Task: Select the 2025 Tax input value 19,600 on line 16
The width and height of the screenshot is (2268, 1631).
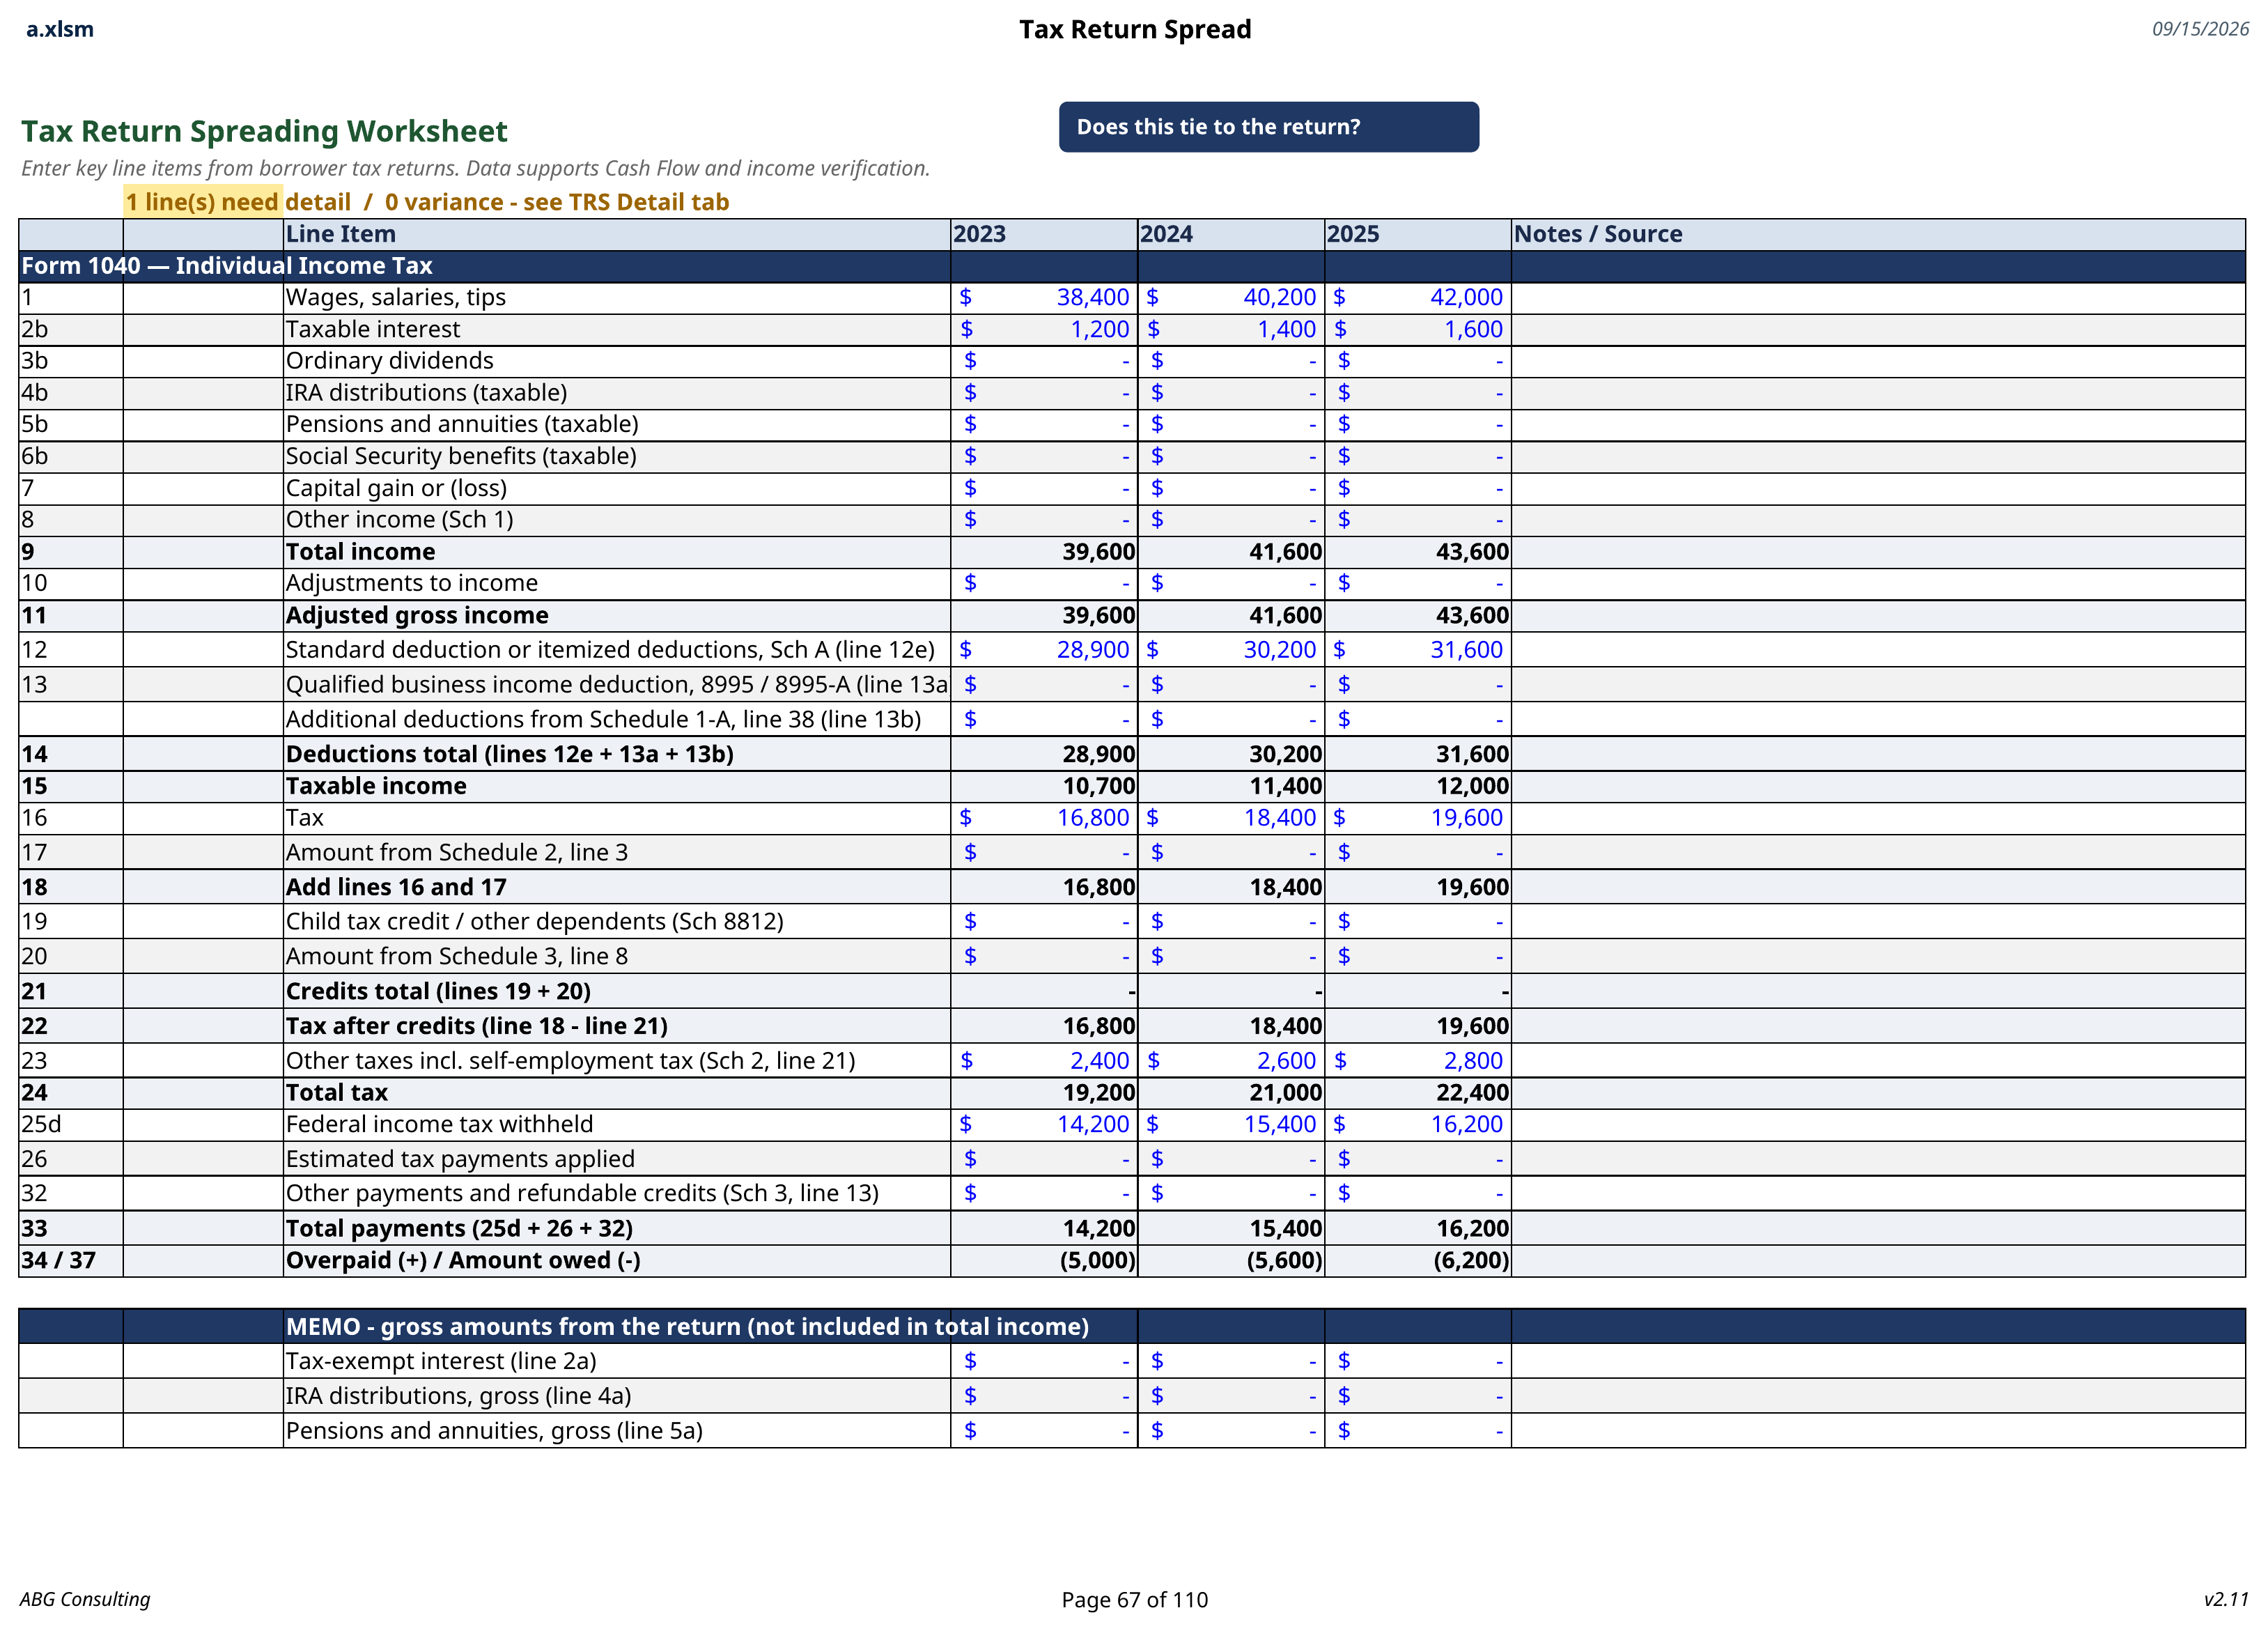Action: (x=1417, y=818)
